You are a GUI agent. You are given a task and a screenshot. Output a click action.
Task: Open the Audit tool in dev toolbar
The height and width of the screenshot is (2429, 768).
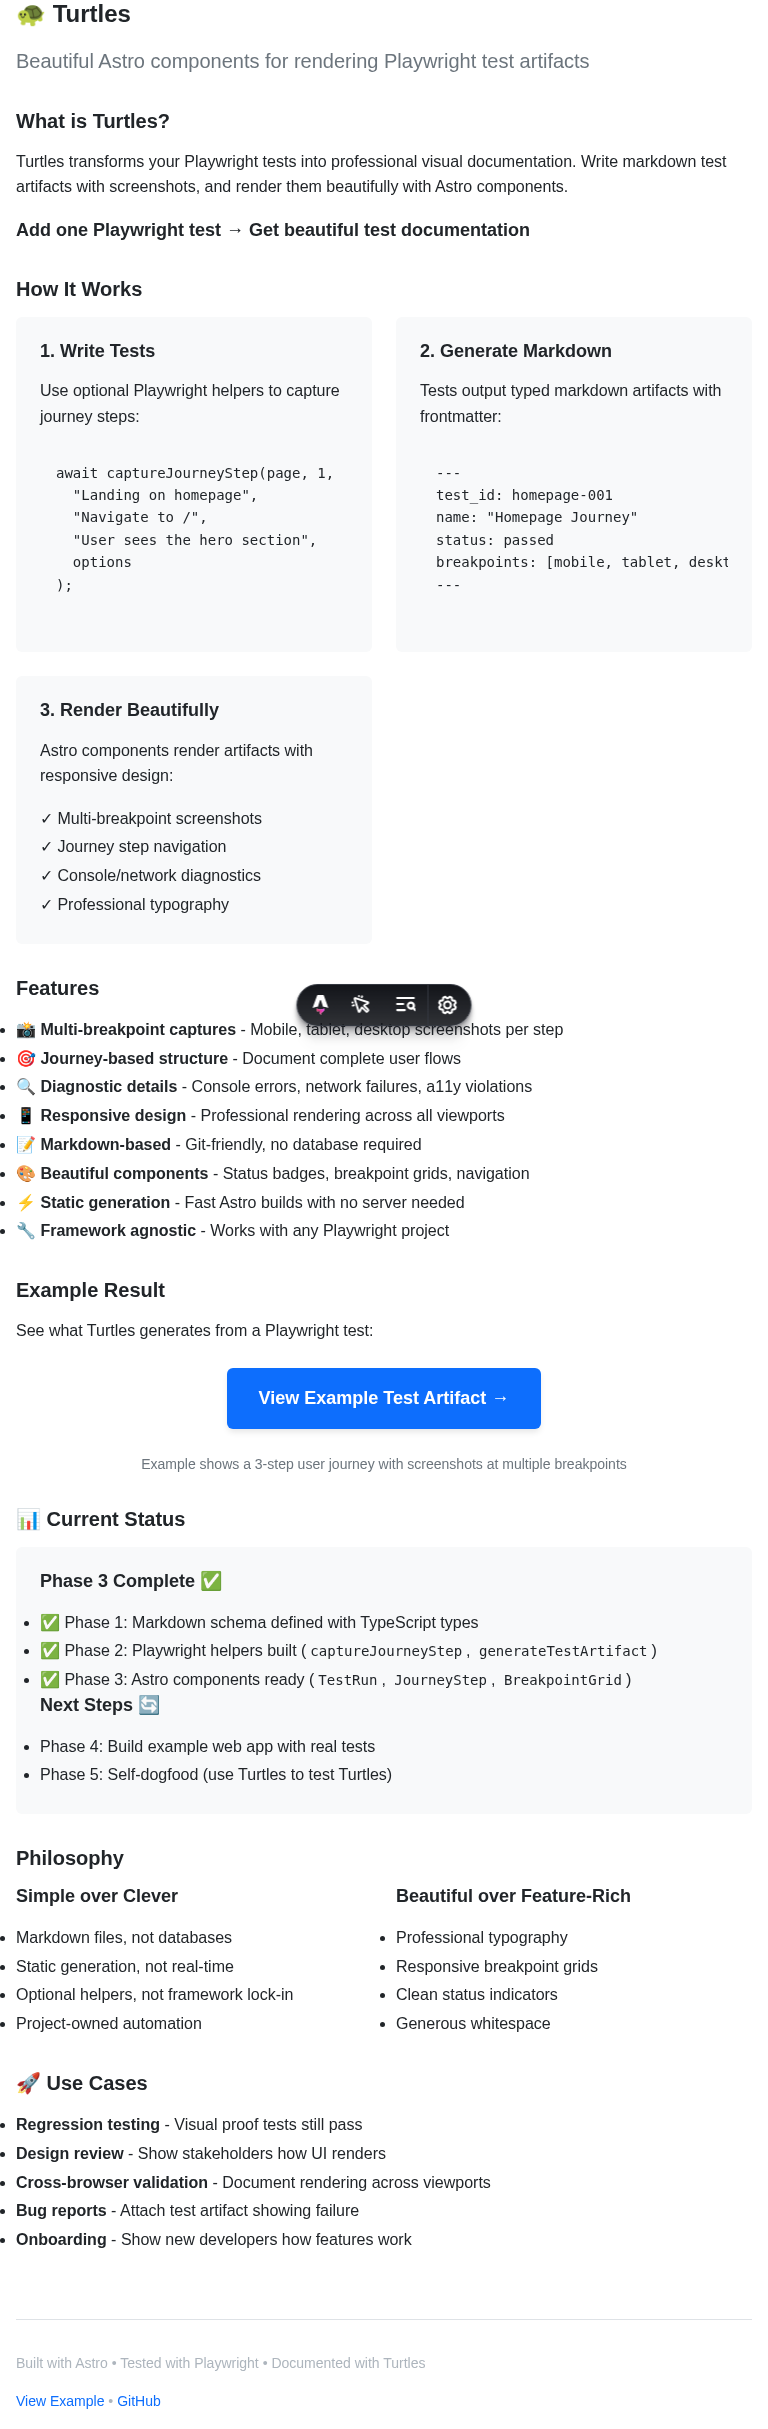tap(405, 1004)
